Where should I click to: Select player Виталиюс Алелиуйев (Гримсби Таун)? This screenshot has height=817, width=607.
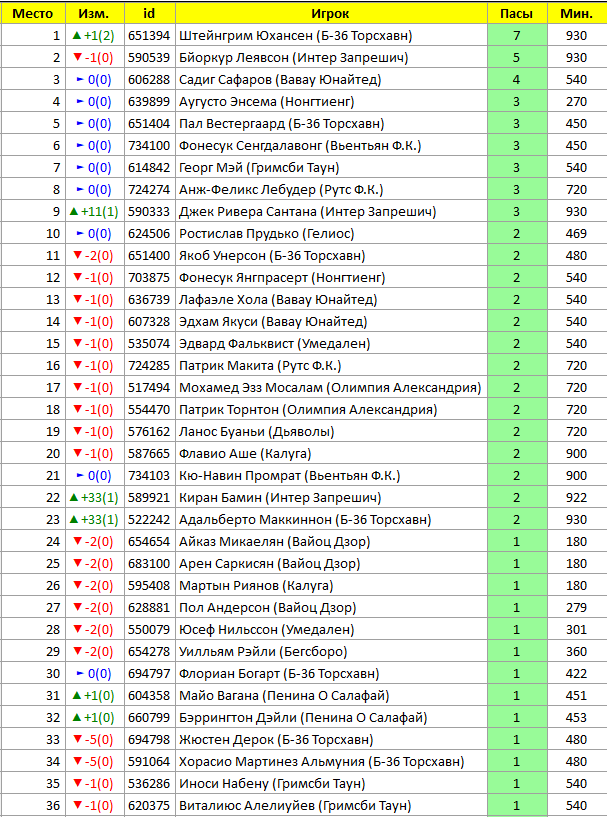[x=295, y=806]
